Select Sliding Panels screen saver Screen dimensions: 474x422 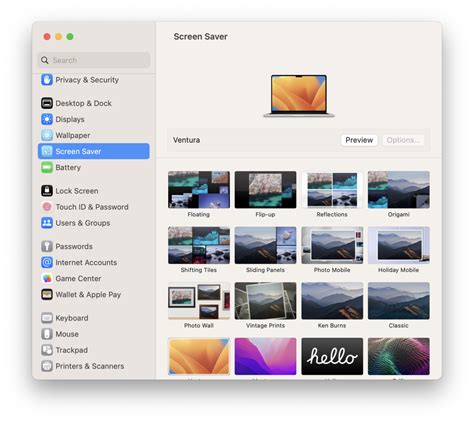pyautogui.click(x=265, y=245)
